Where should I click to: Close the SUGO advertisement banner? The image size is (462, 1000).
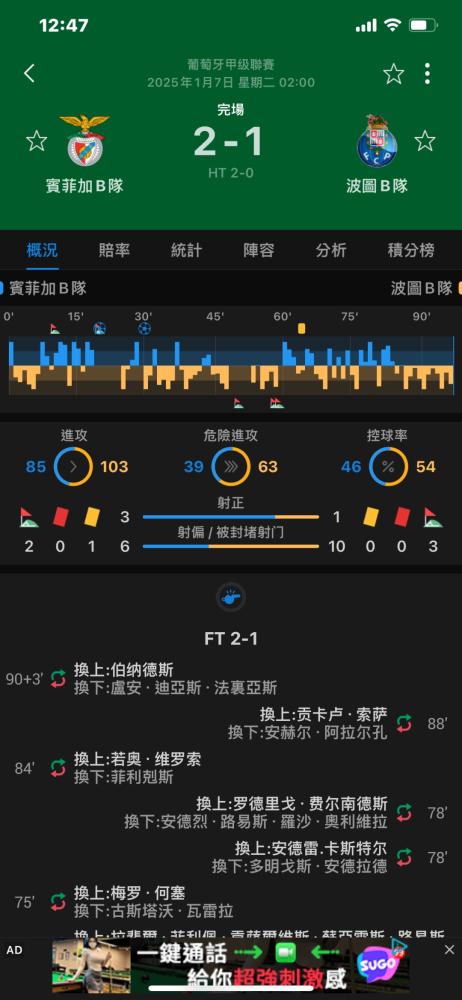[x=449, y=950]
